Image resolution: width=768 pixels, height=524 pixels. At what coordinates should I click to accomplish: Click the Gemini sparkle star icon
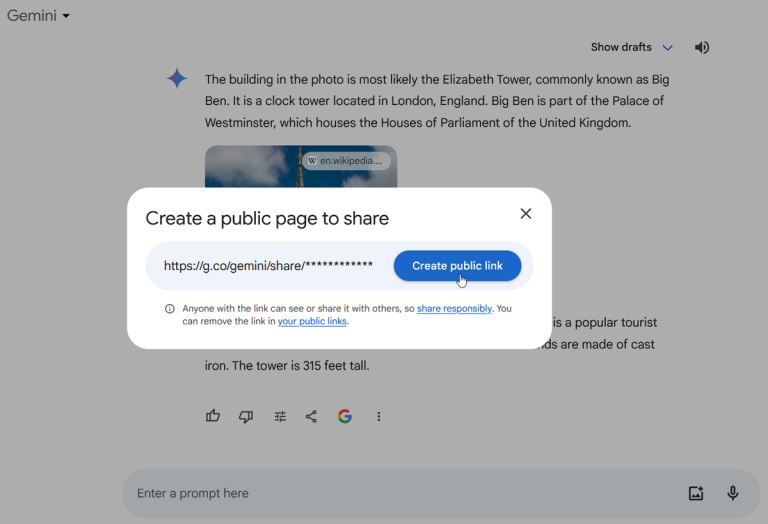[177, 78]
